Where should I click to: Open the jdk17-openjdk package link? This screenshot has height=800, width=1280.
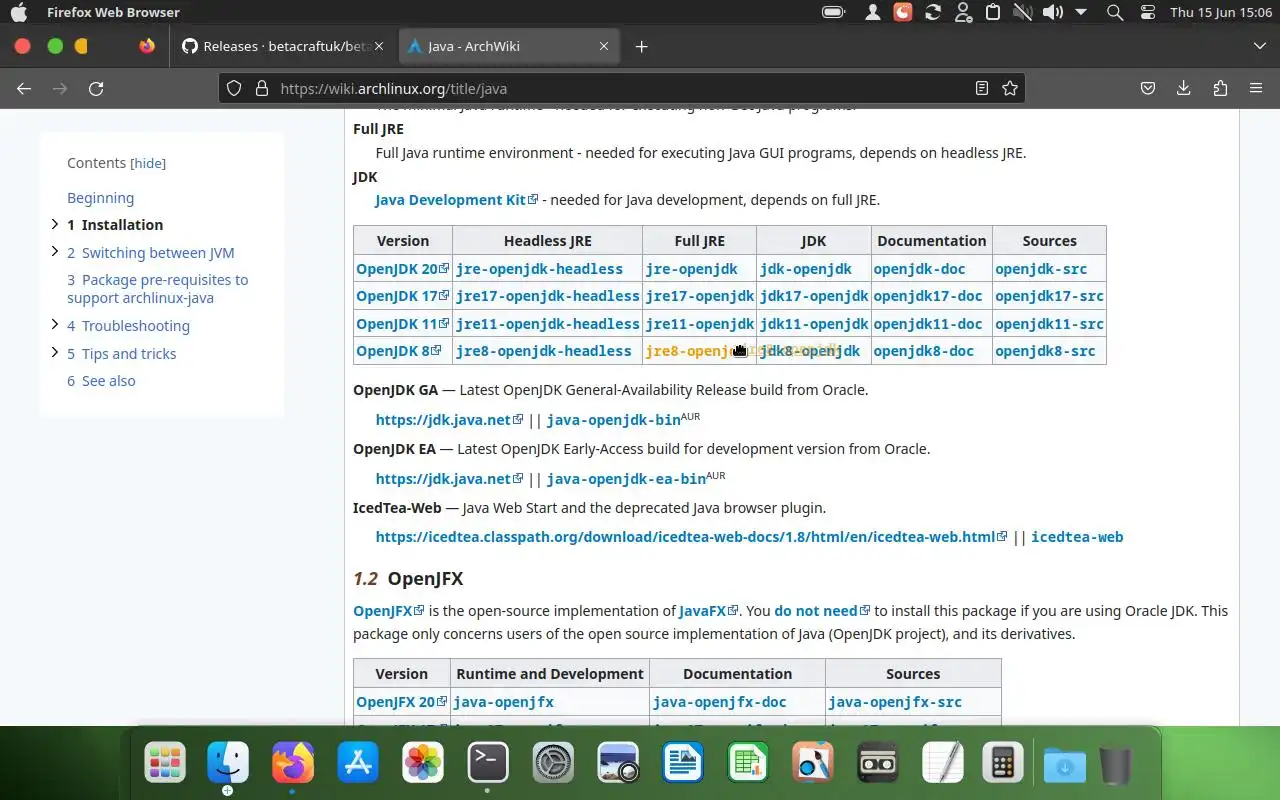[814, 296]
